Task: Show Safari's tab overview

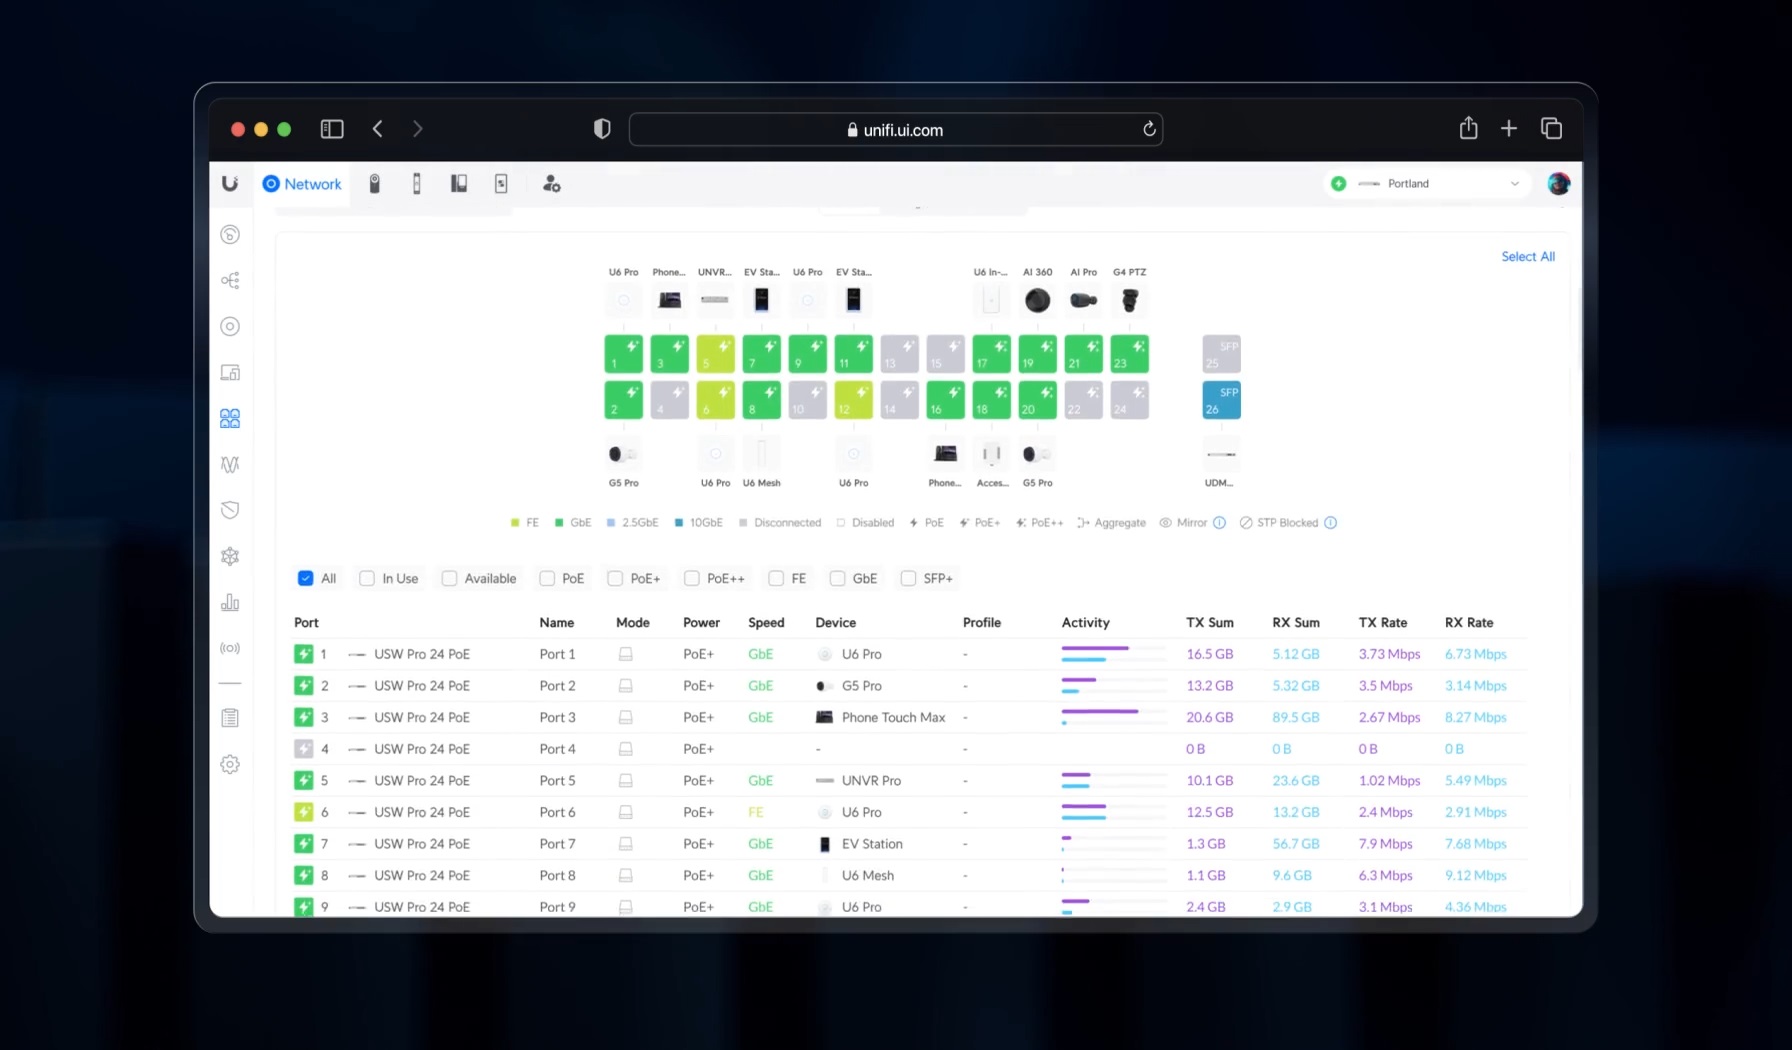Action: click(x=1551, y=128)
